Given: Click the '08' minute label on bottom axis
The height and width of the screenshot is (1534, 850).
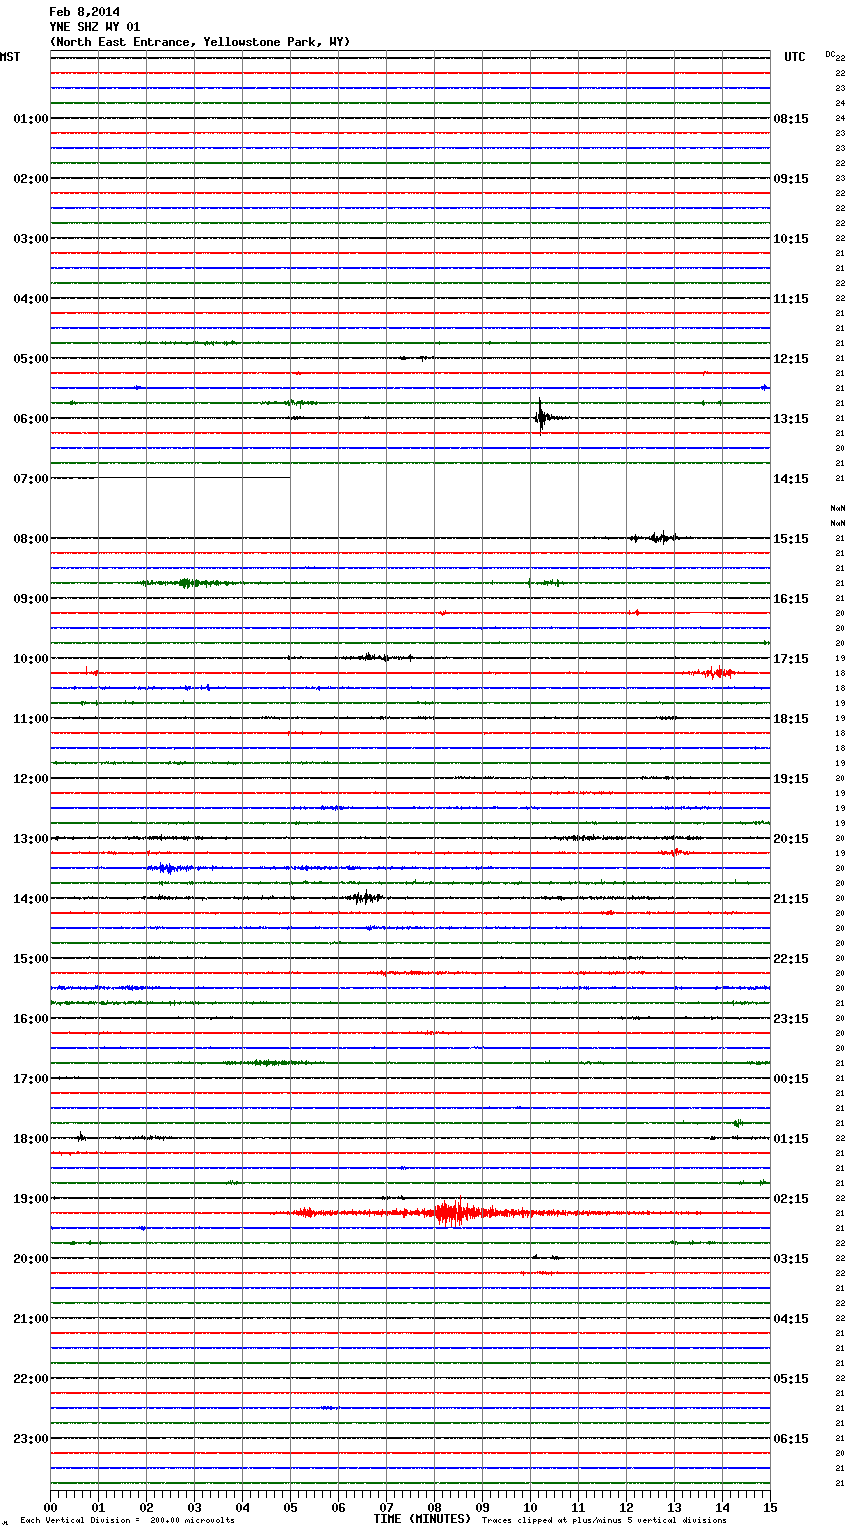Looking at the screenshot, I should tap(434, 1507).
